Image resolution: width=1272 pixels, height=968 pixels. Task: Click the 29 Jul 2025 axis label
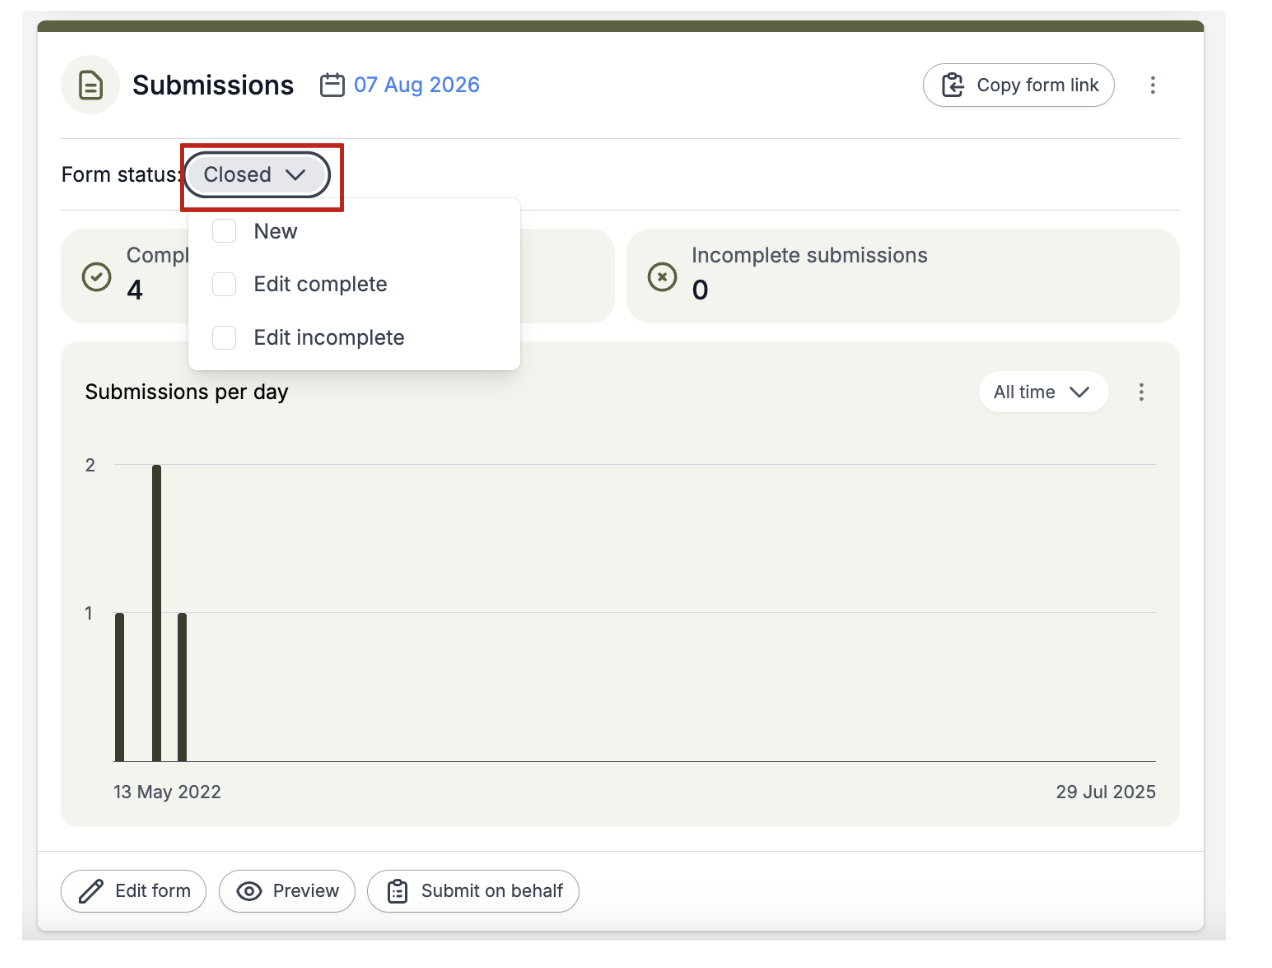point(1105,792)
